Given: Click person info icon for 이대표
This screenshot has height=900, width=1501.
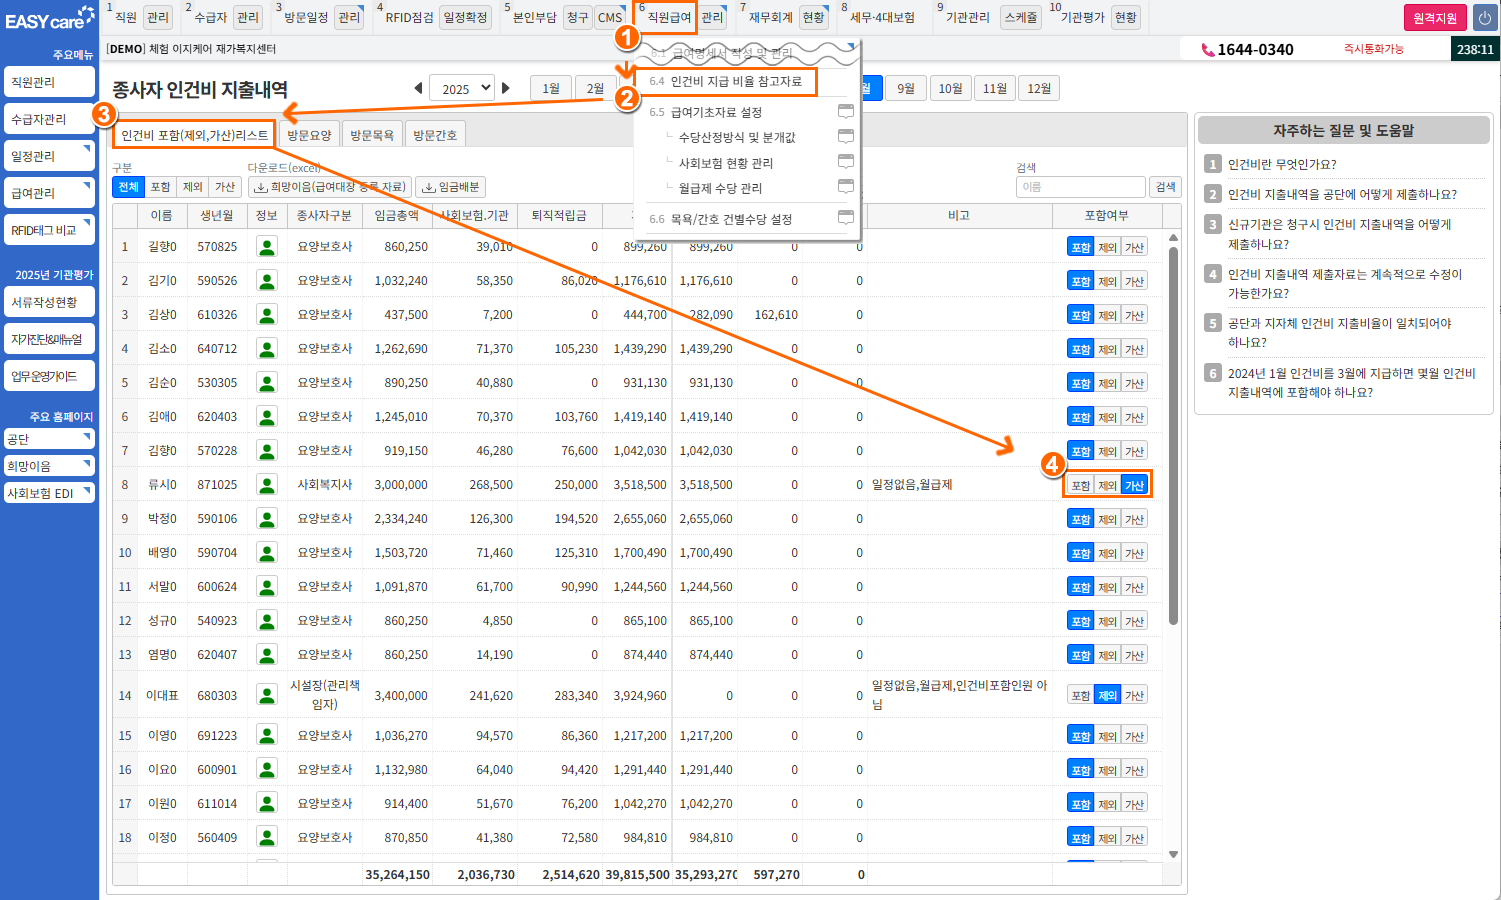Looking at the screenshot, I should [x=267, y=695].
